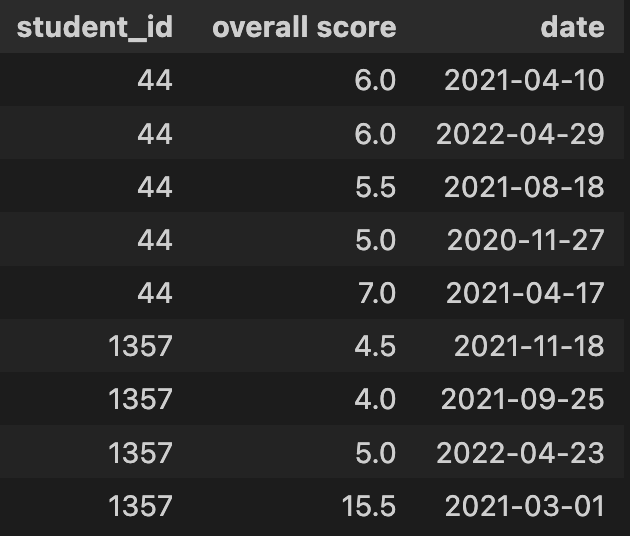The height and width of the screenshot is (536, 630).
Task: Click the date 2020-11-27 cell
Action: (x=526, y=240)
